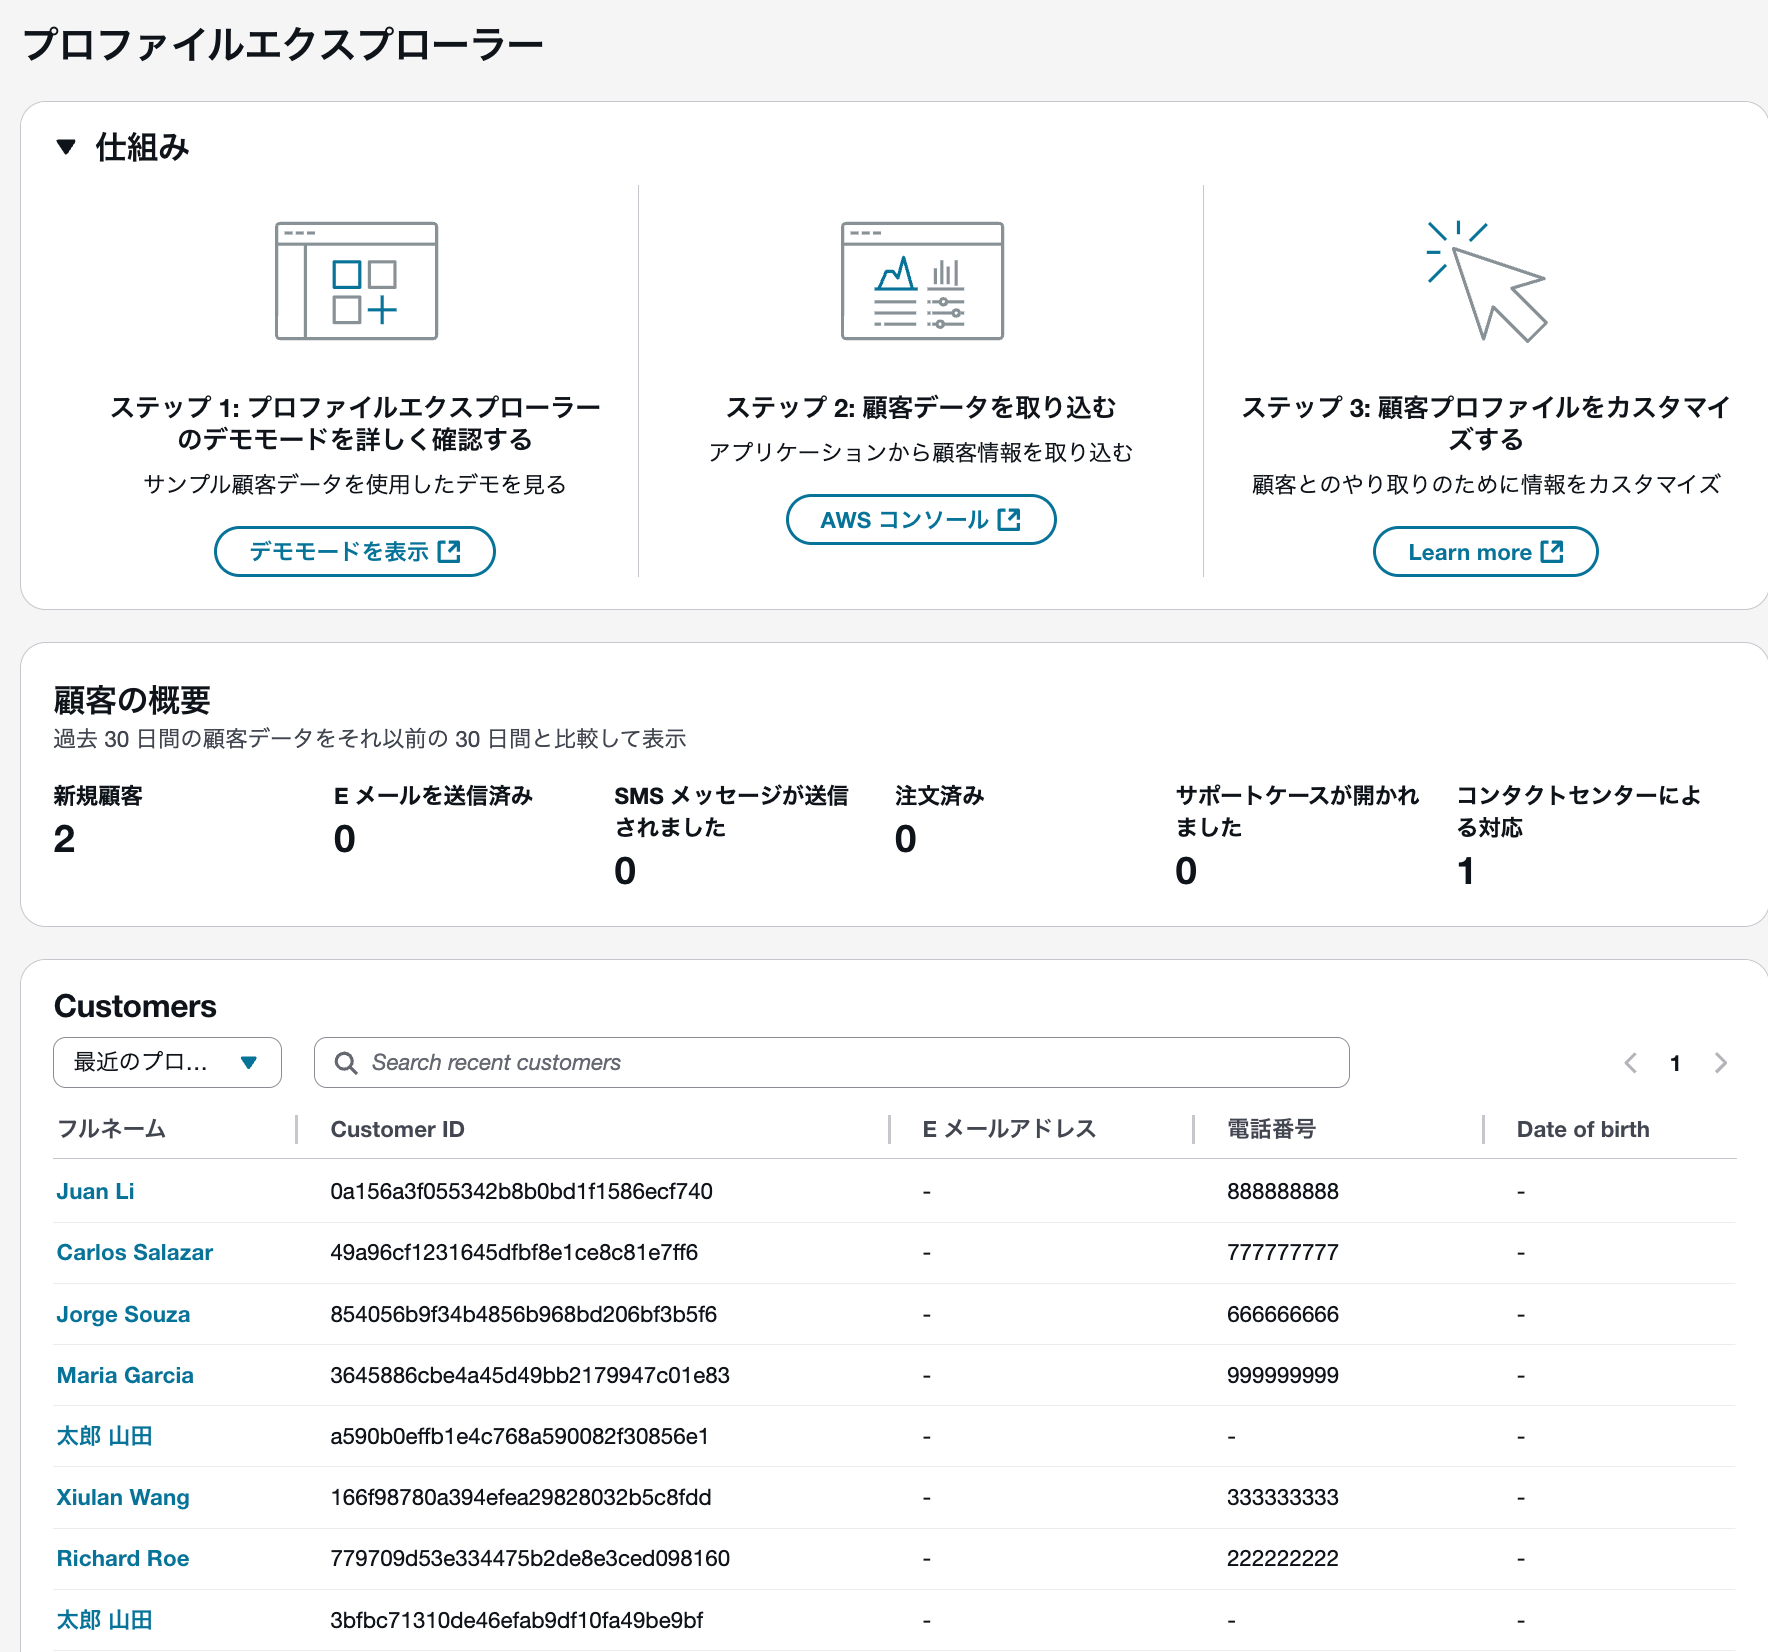The width and height of the screenshot is (1768, 1652).
Task: Click external link icon in デモモードを表示
Action: tap(449, 551)
